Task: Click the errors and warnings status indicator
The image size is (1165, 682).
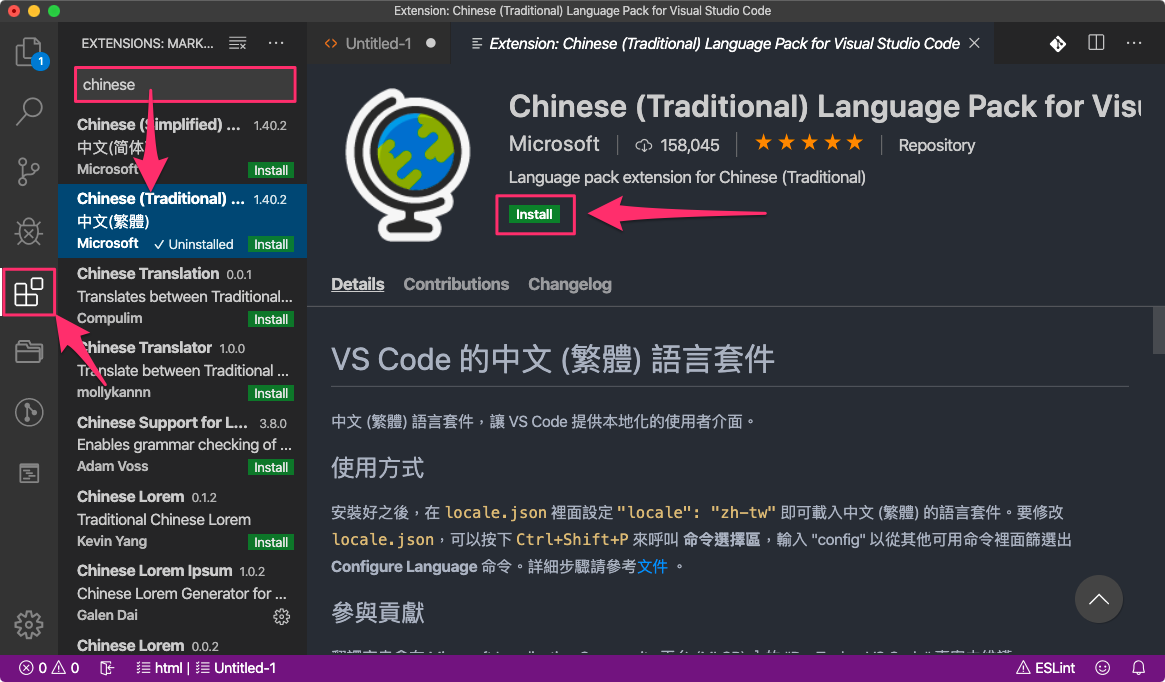Action: pos(49,668)
